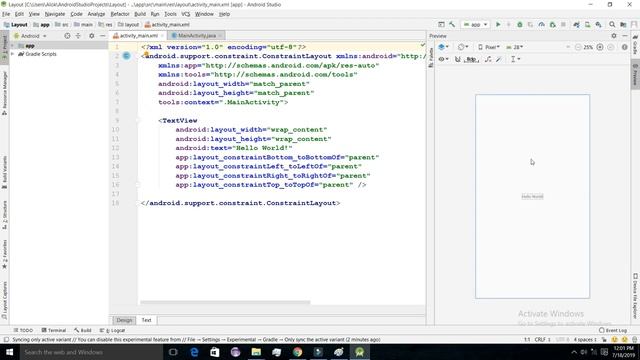Open the Build tool window button
The height and width of the screenshot is (360, 640).
tap(83, 330)
